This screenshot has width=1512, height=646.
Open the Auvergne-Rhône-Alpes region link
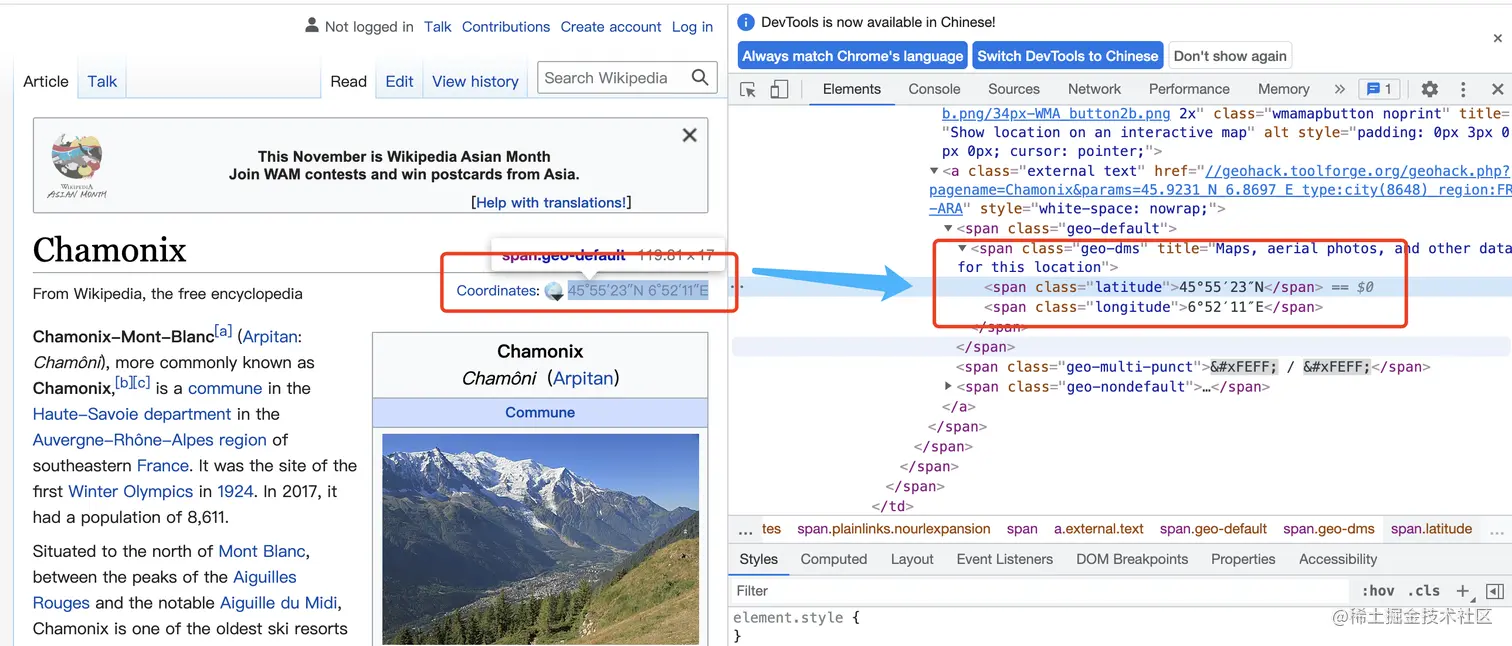pos(150,440)
